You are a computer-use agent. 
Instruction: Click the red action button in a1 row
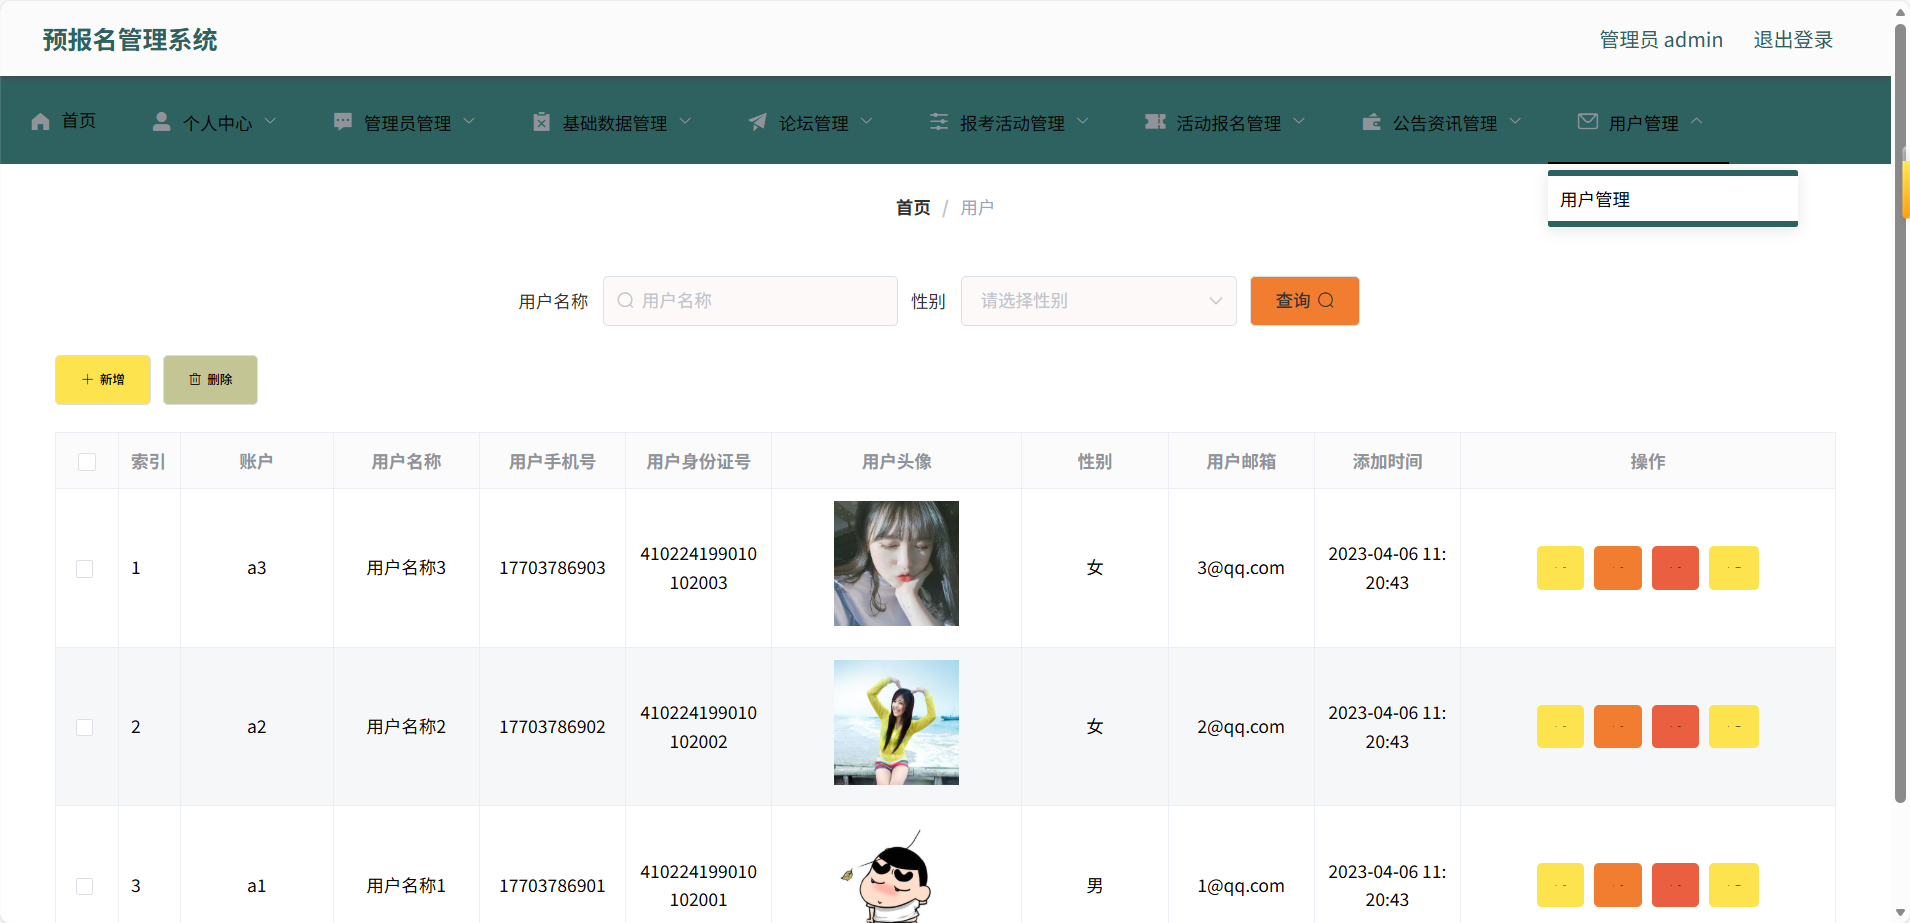coord(1676,885)
